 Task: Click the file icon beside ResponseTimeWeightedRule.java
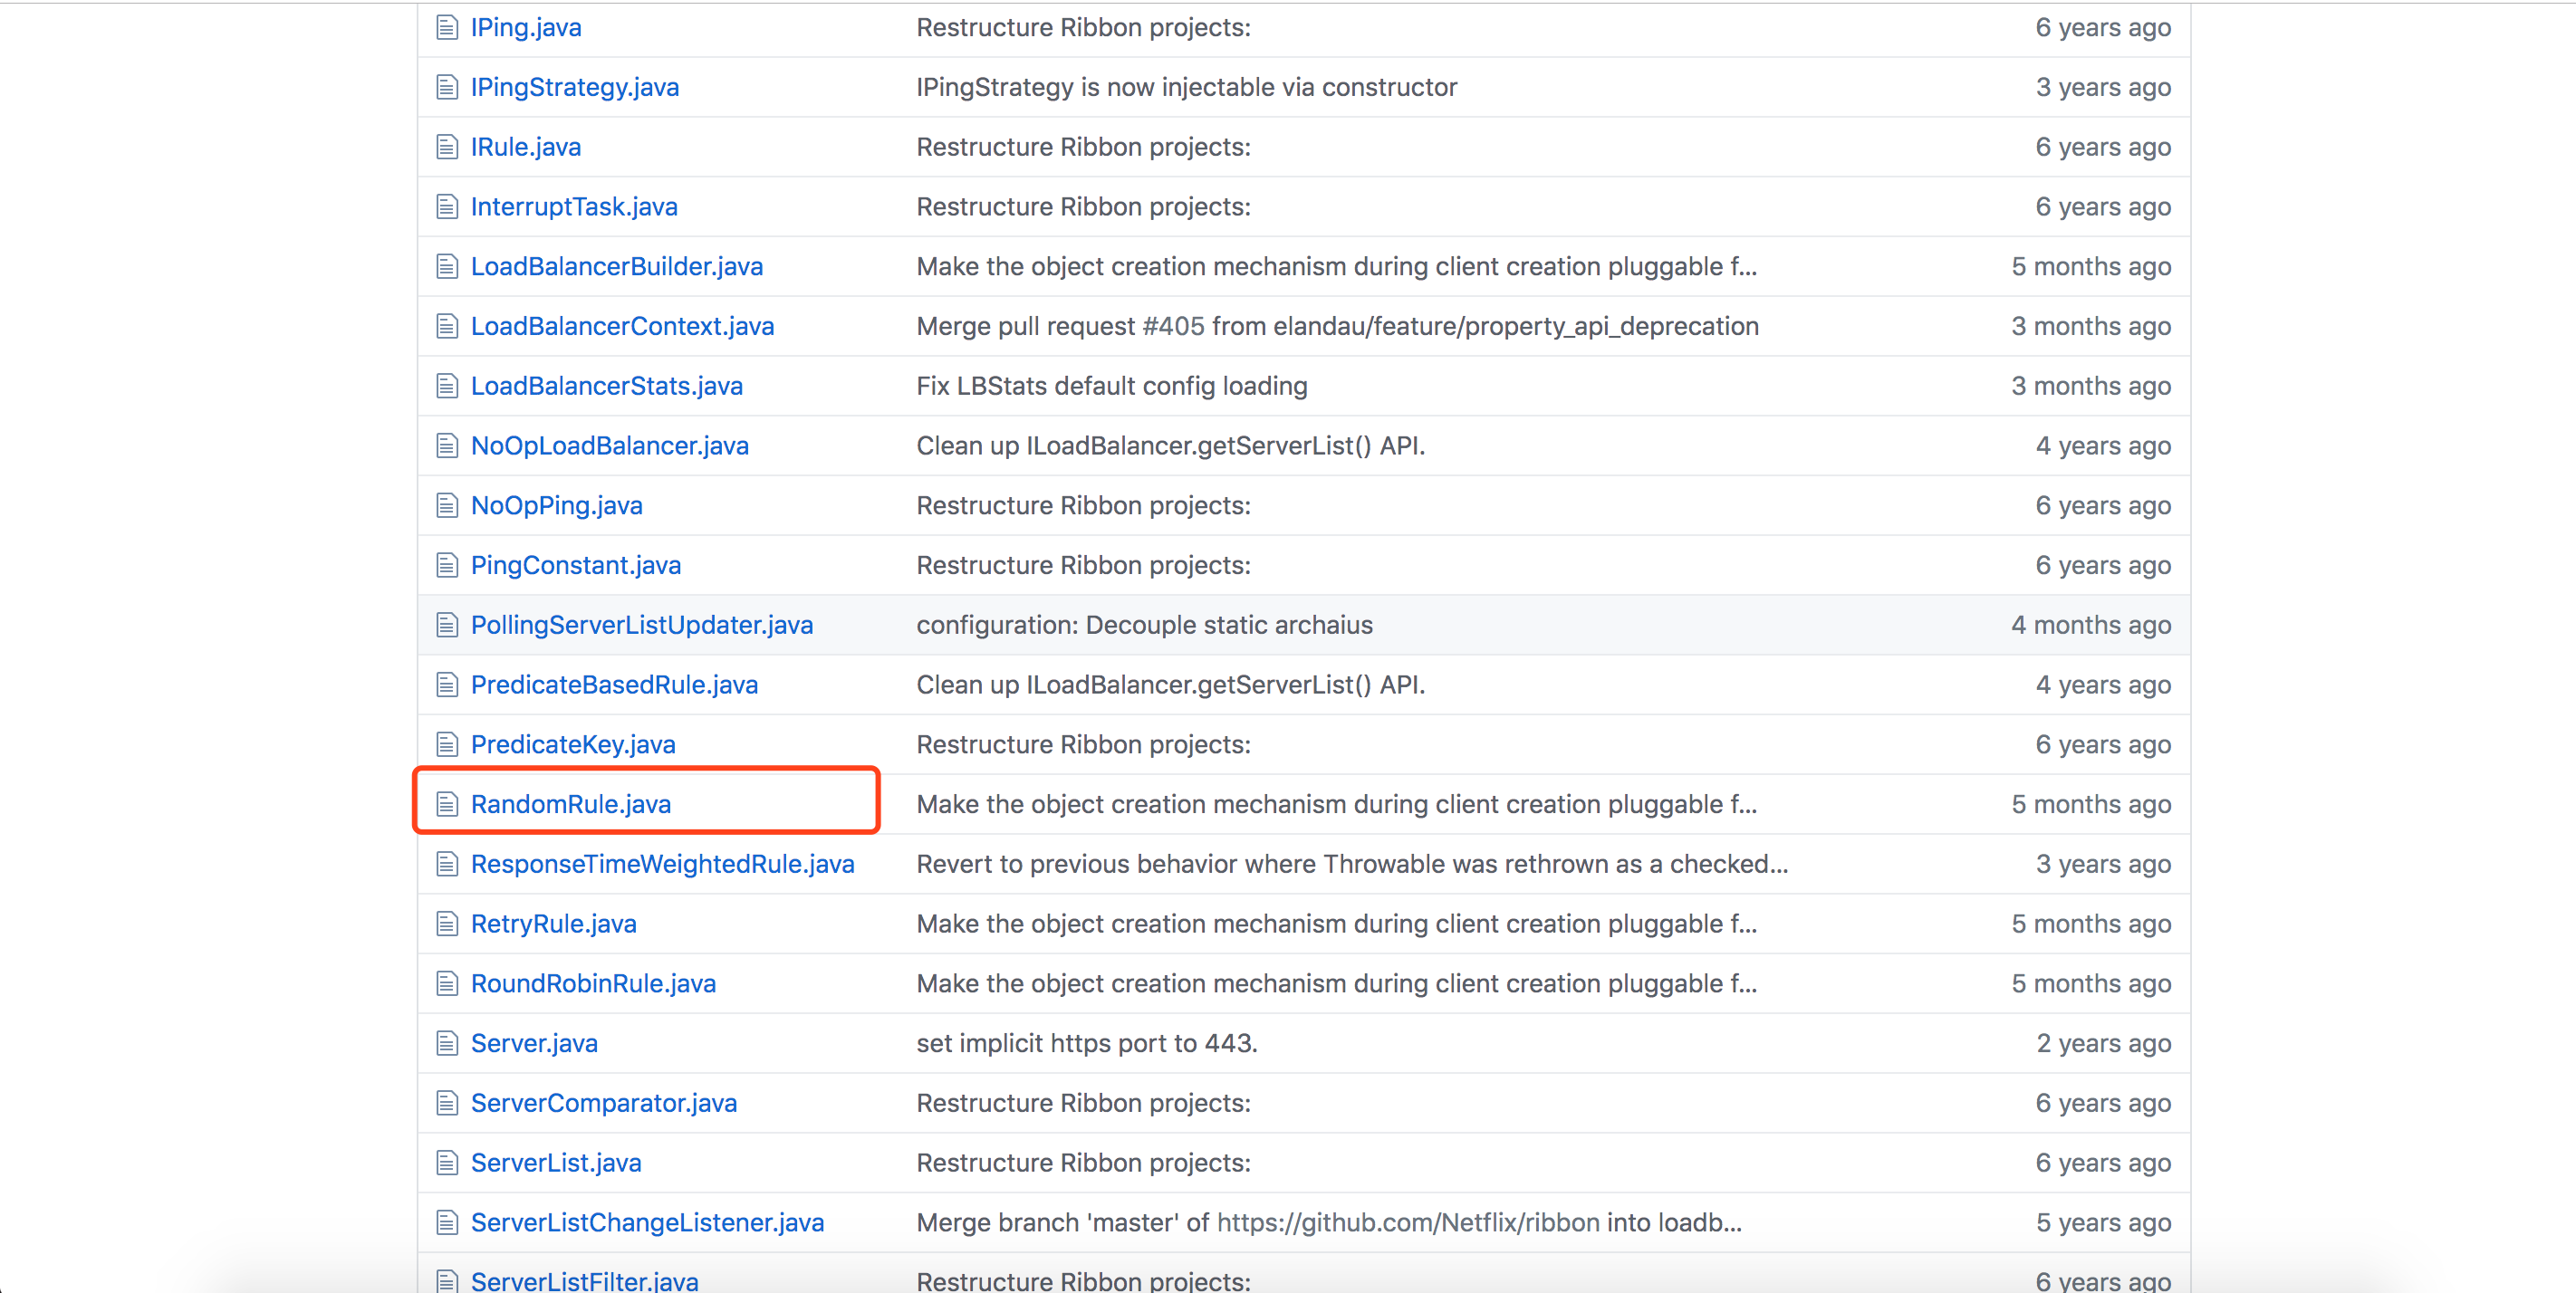(446, 864)
